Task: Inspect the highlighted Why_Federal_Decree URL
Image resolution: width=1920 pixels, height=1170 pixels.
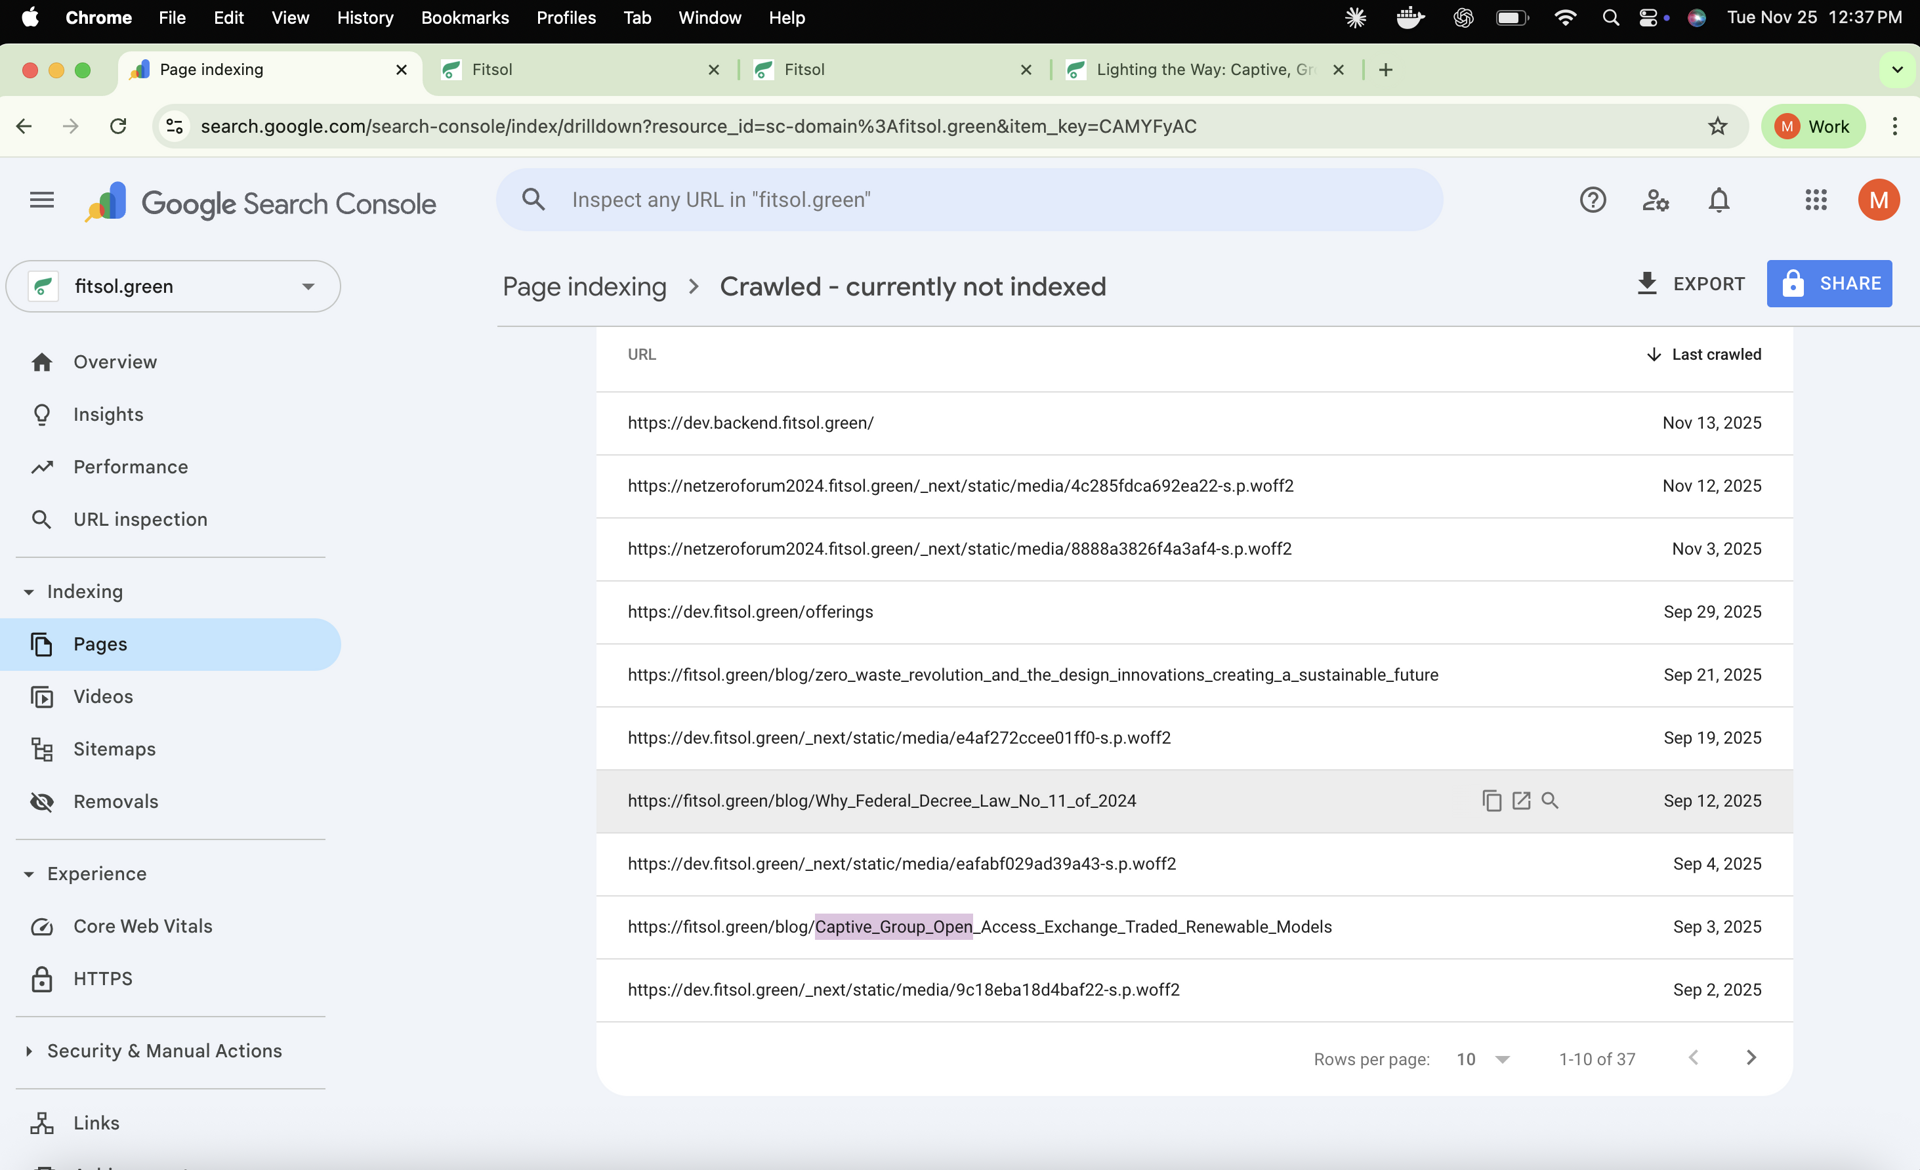Action: 1550,800
